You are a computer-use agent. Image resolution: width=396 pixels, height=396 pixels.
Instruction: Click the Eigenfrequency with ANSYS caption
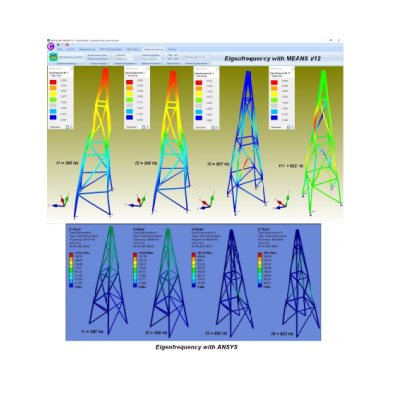pyautogui.click(x=196, y=347)
